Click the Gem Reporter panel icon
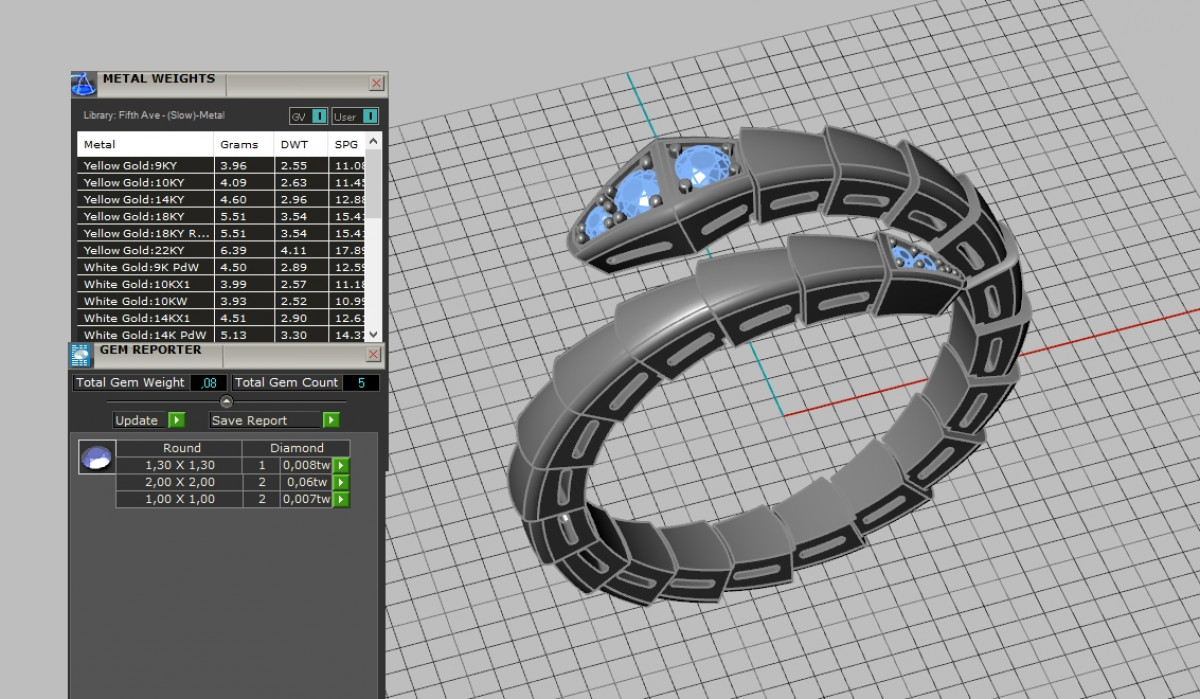1200x699 pixels. point(81,355)
